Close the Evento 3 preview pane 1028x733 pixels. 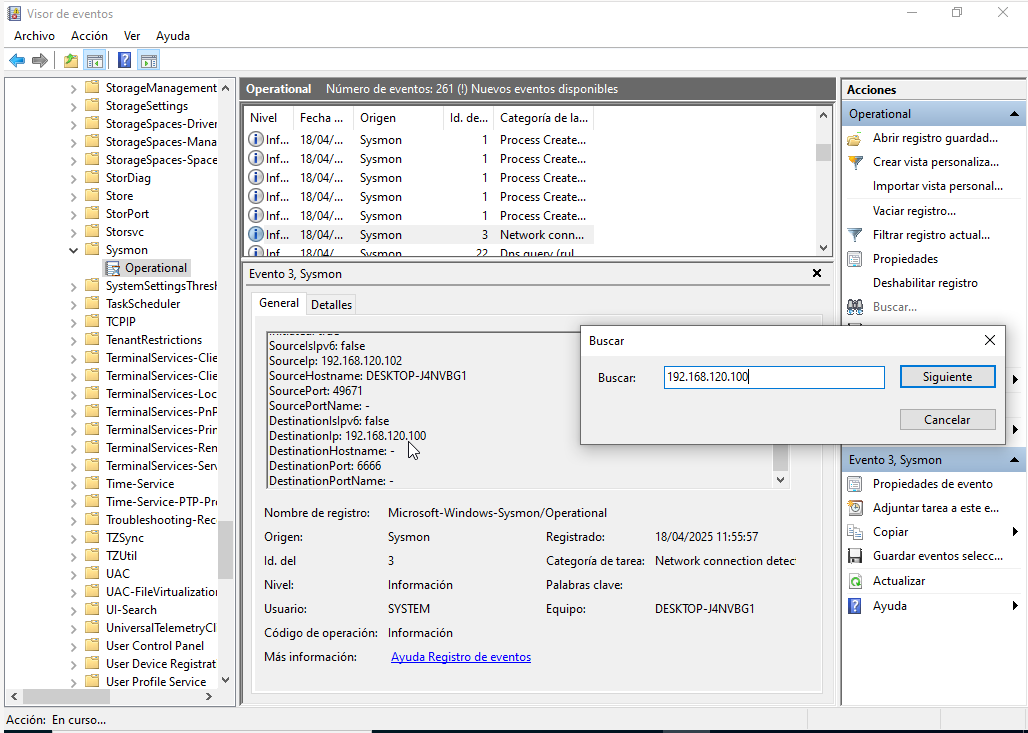(817, 273)
